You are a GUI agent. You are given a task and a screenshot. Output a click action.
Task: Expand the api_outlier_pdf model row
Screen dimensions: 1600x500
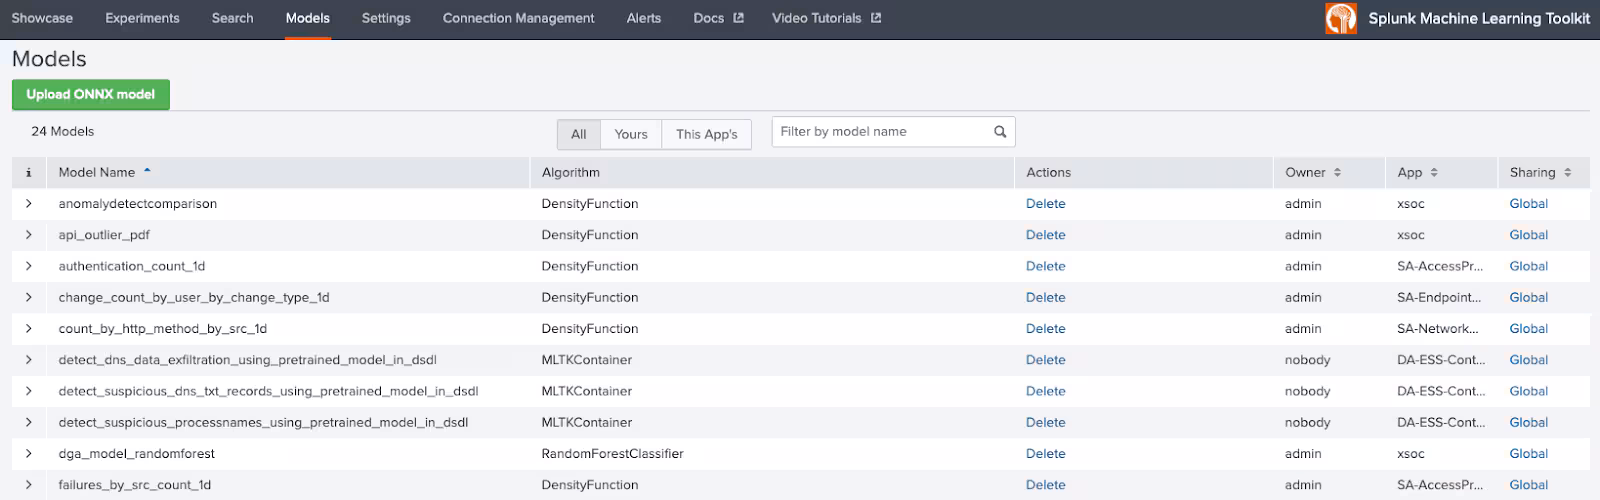(x=29, y=235)
